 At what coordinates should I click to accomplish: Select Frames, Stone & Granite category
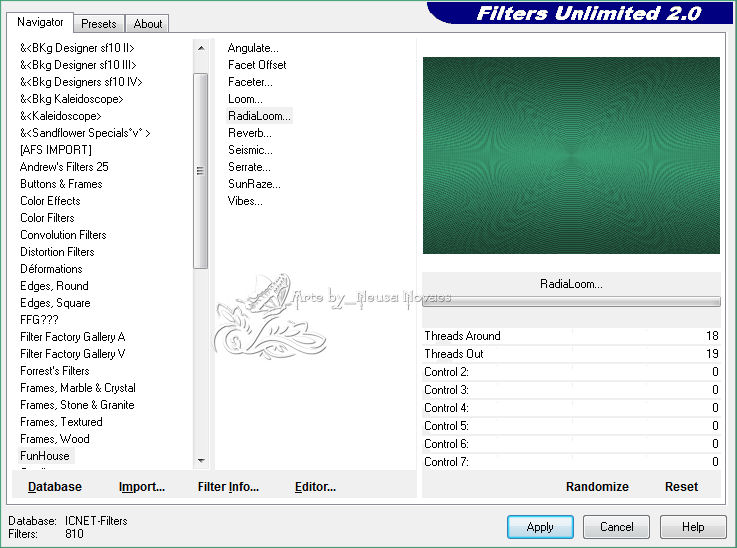(x=77, y=405)
